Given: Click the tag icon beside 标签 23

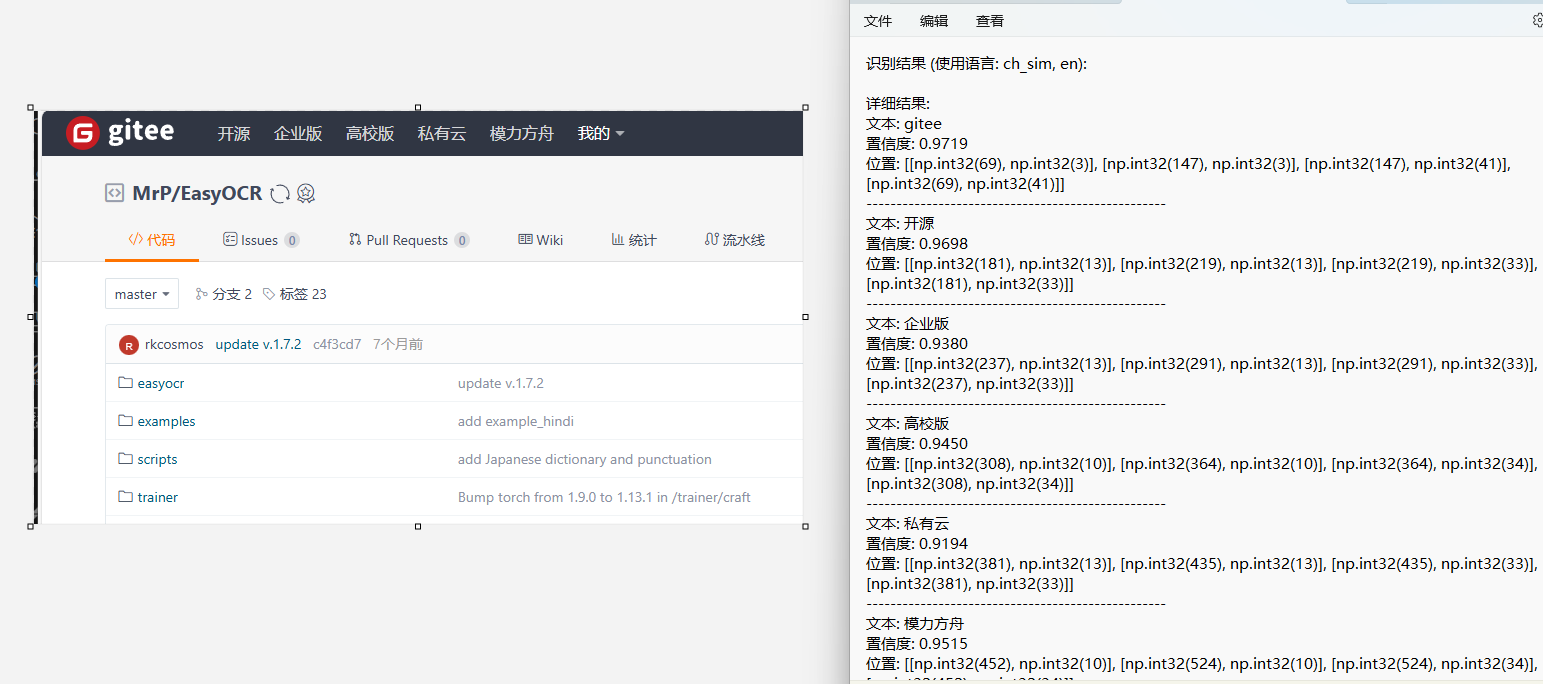Looking at the screenshot, I should [x=267, y=293].
